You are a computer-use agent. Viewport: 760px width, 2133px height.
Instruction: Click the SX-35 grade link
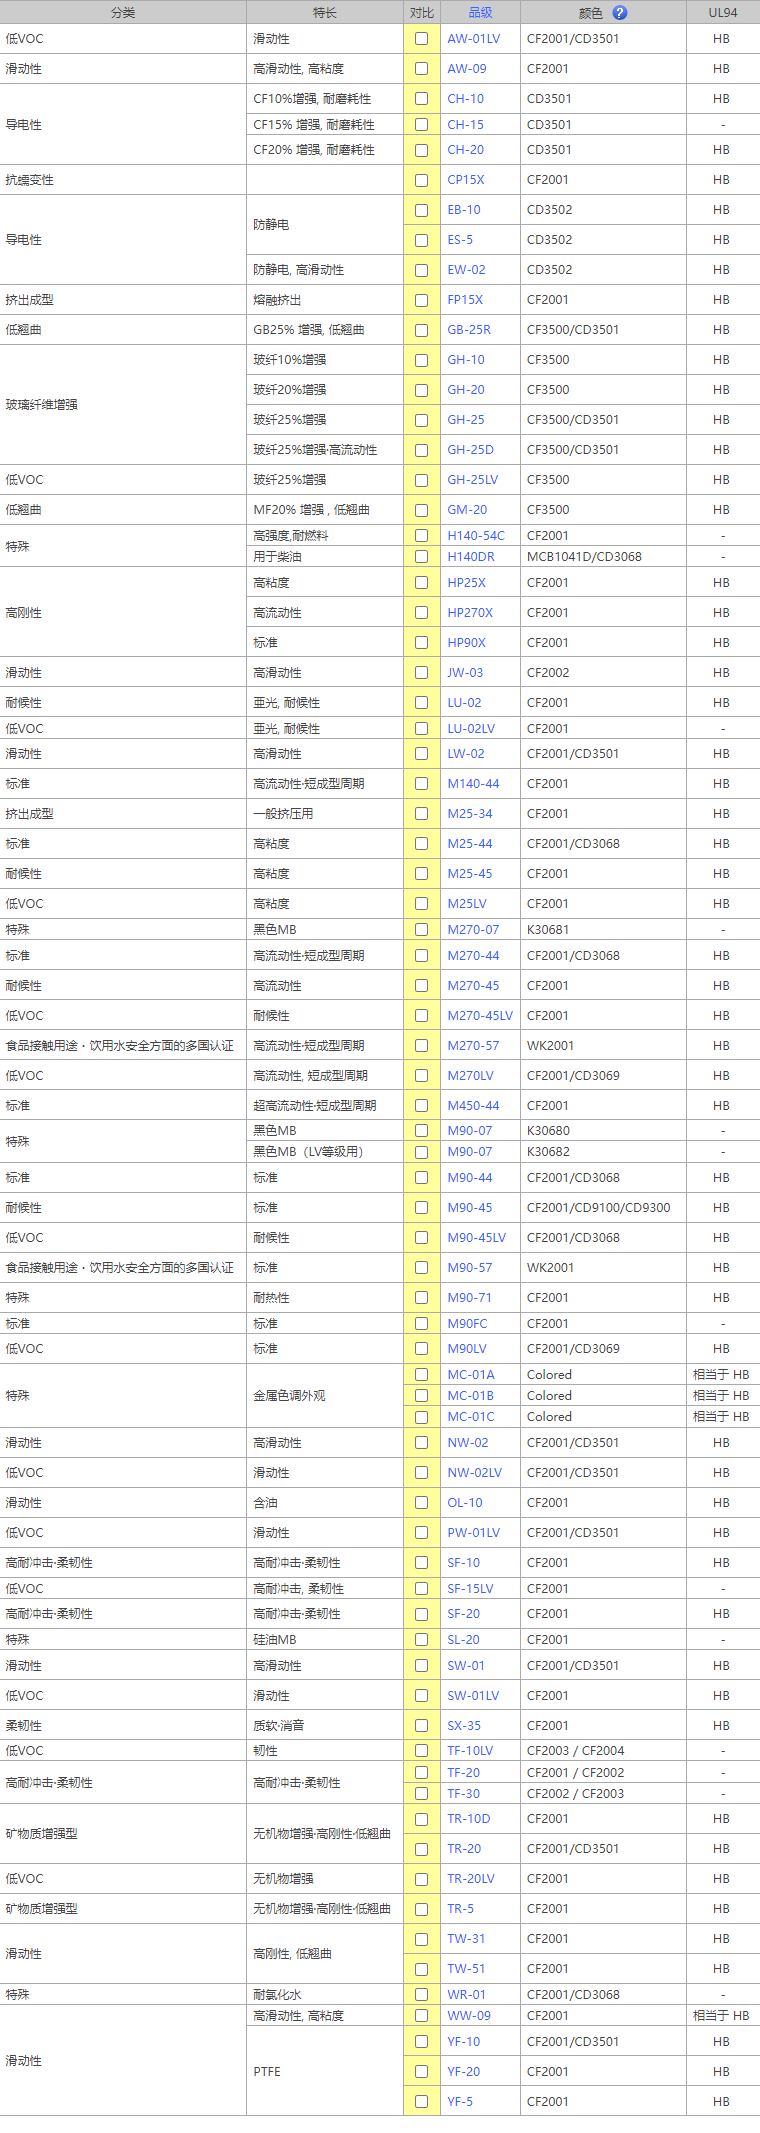click(x=464, y=1726)
